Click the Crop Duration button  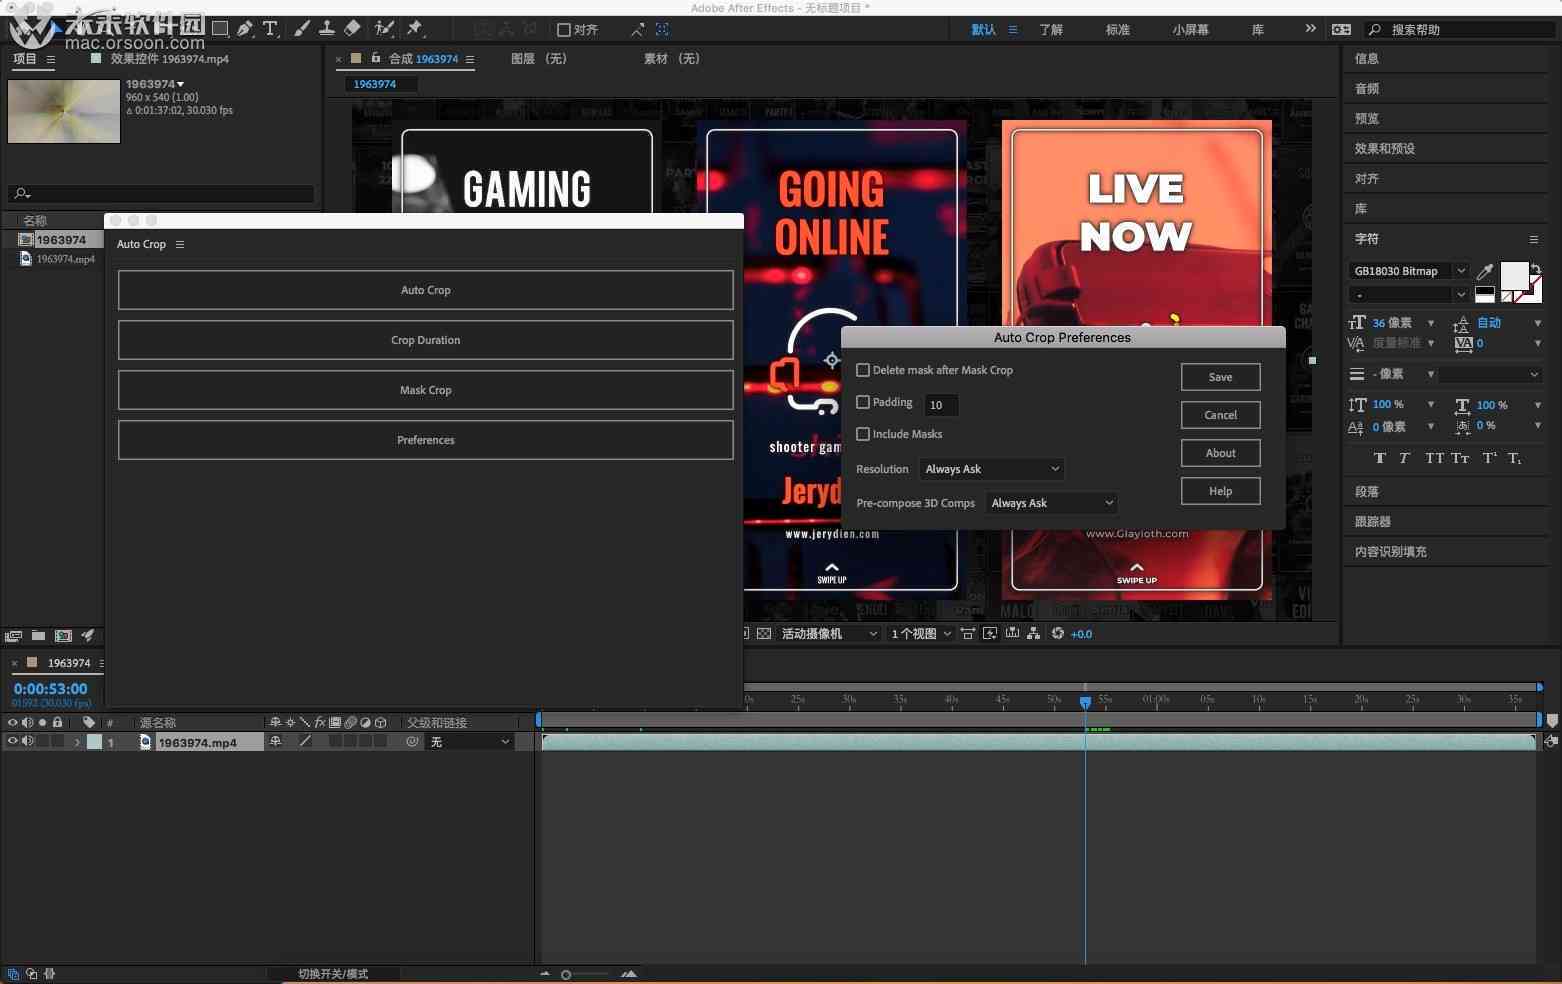coord(426,340)
